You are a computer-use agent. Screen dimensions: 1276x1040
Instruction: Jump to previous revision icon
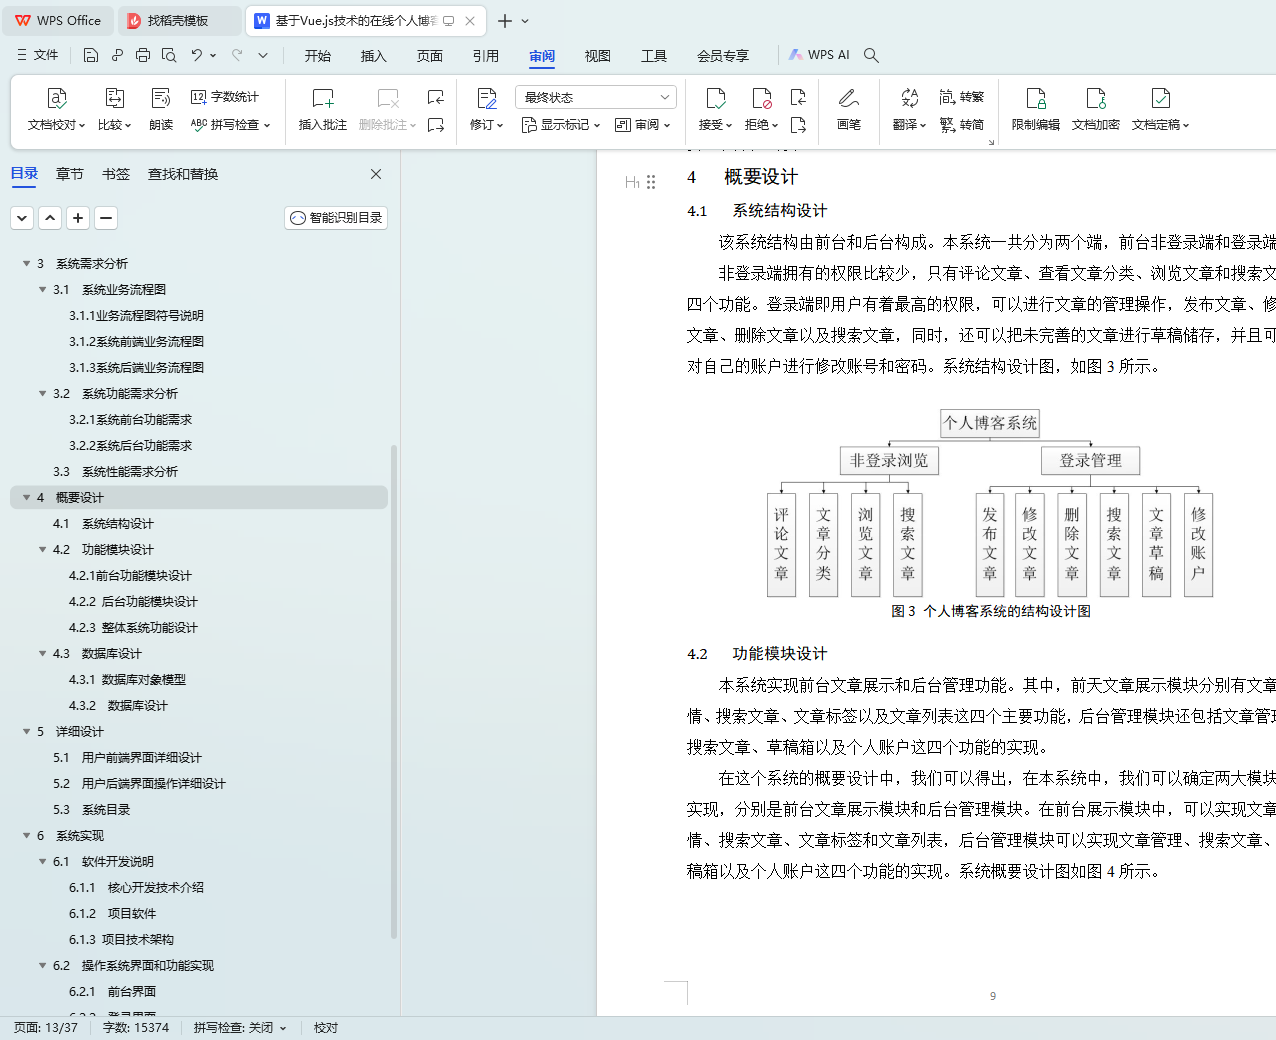(x=798, y=97)
